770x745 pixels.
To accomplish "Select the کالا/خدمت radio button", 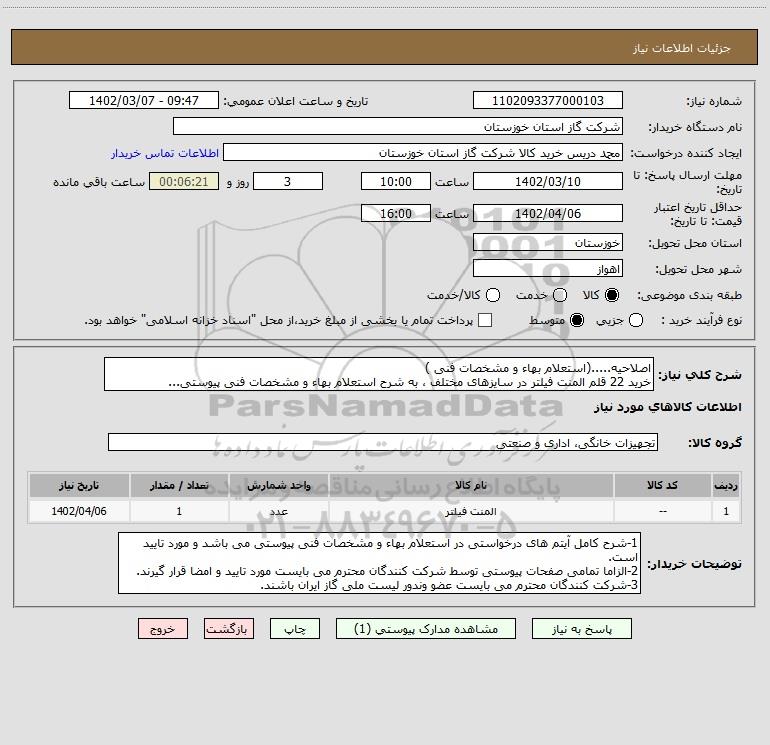I will pyautogui.click(x=493, y=295).
